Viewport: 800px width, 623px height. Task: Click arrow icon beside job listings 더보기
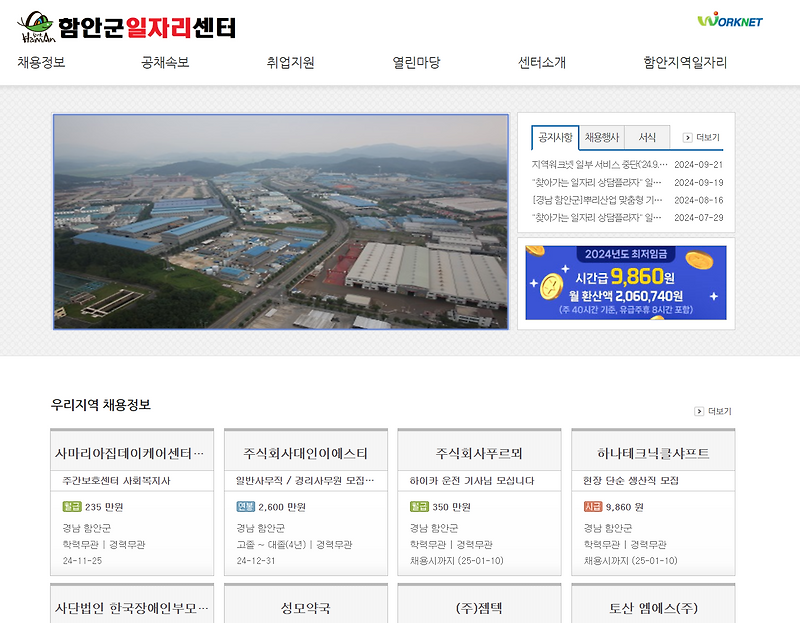pyautogui.click(x=697, y=409)
